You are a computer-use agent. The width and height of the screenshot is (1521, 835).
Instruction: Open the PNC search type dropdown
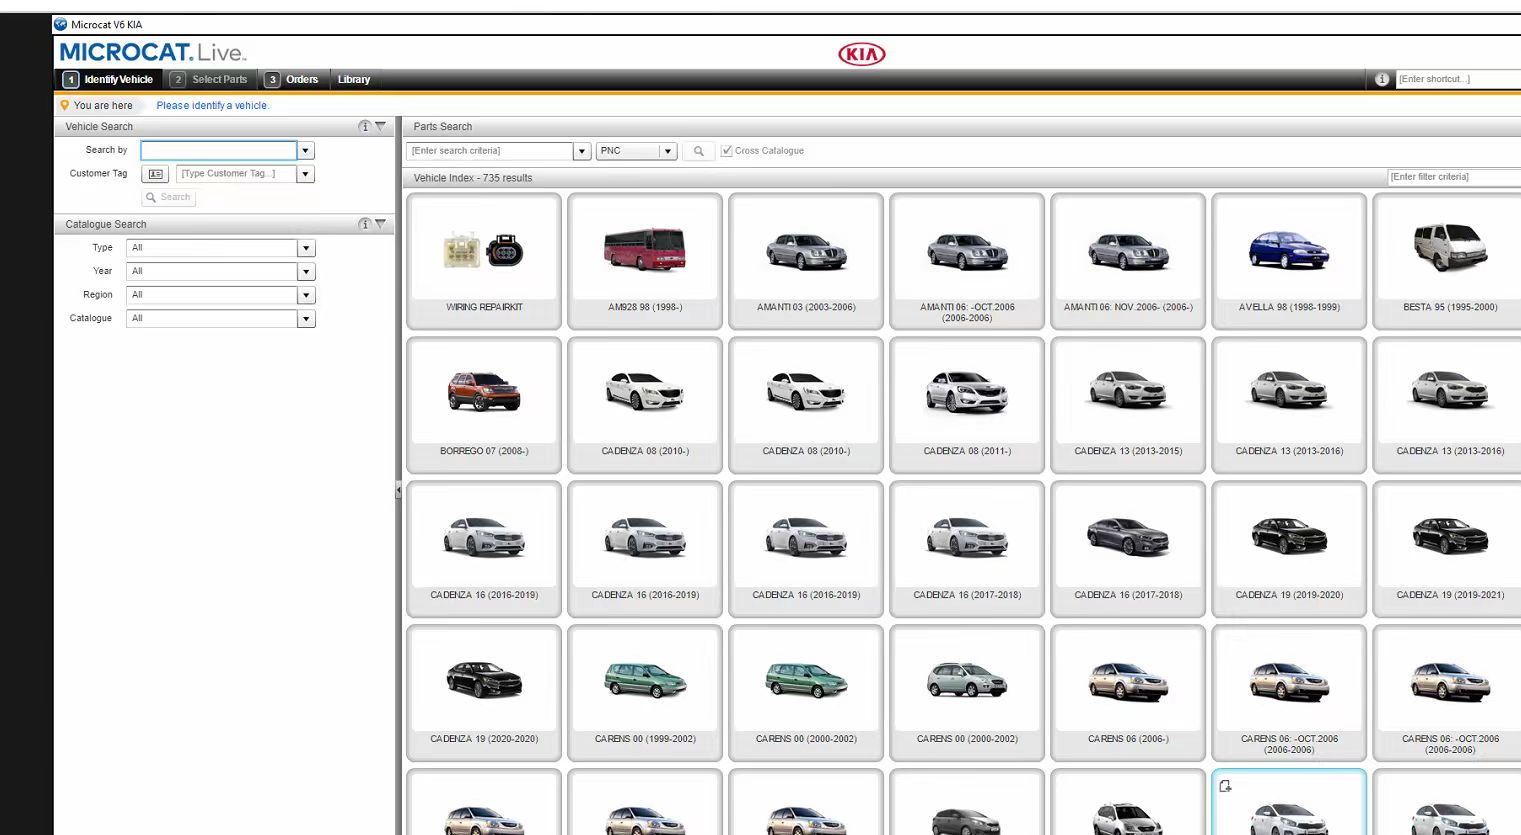pyautogui.click(x=668, y=151)
